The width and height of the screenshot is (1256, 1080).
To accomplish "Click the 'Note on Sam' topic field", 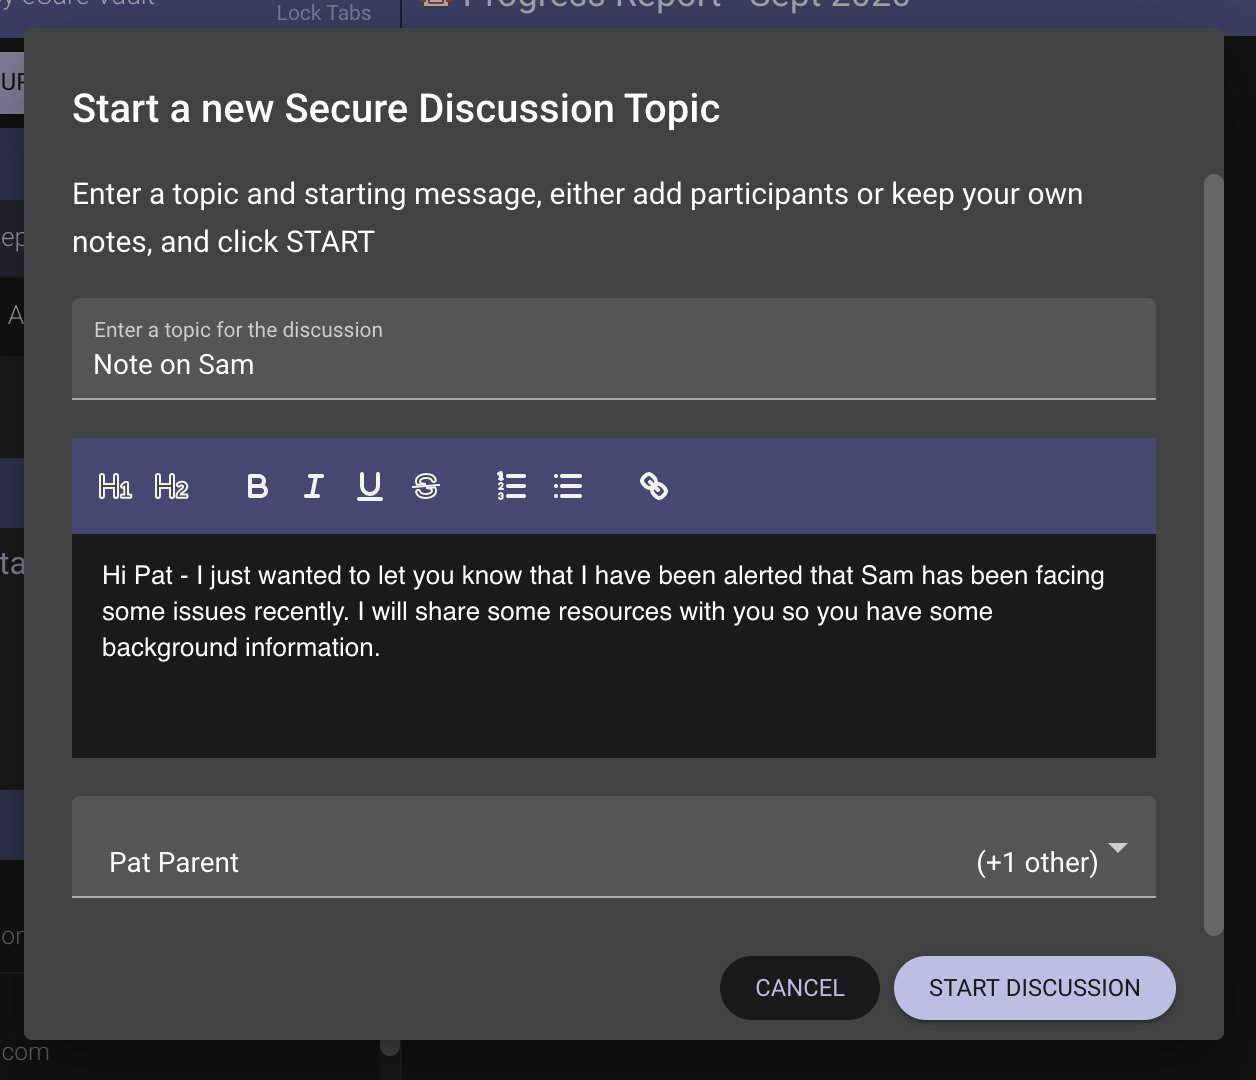I will pyautogui.click(x=612, y=365).
